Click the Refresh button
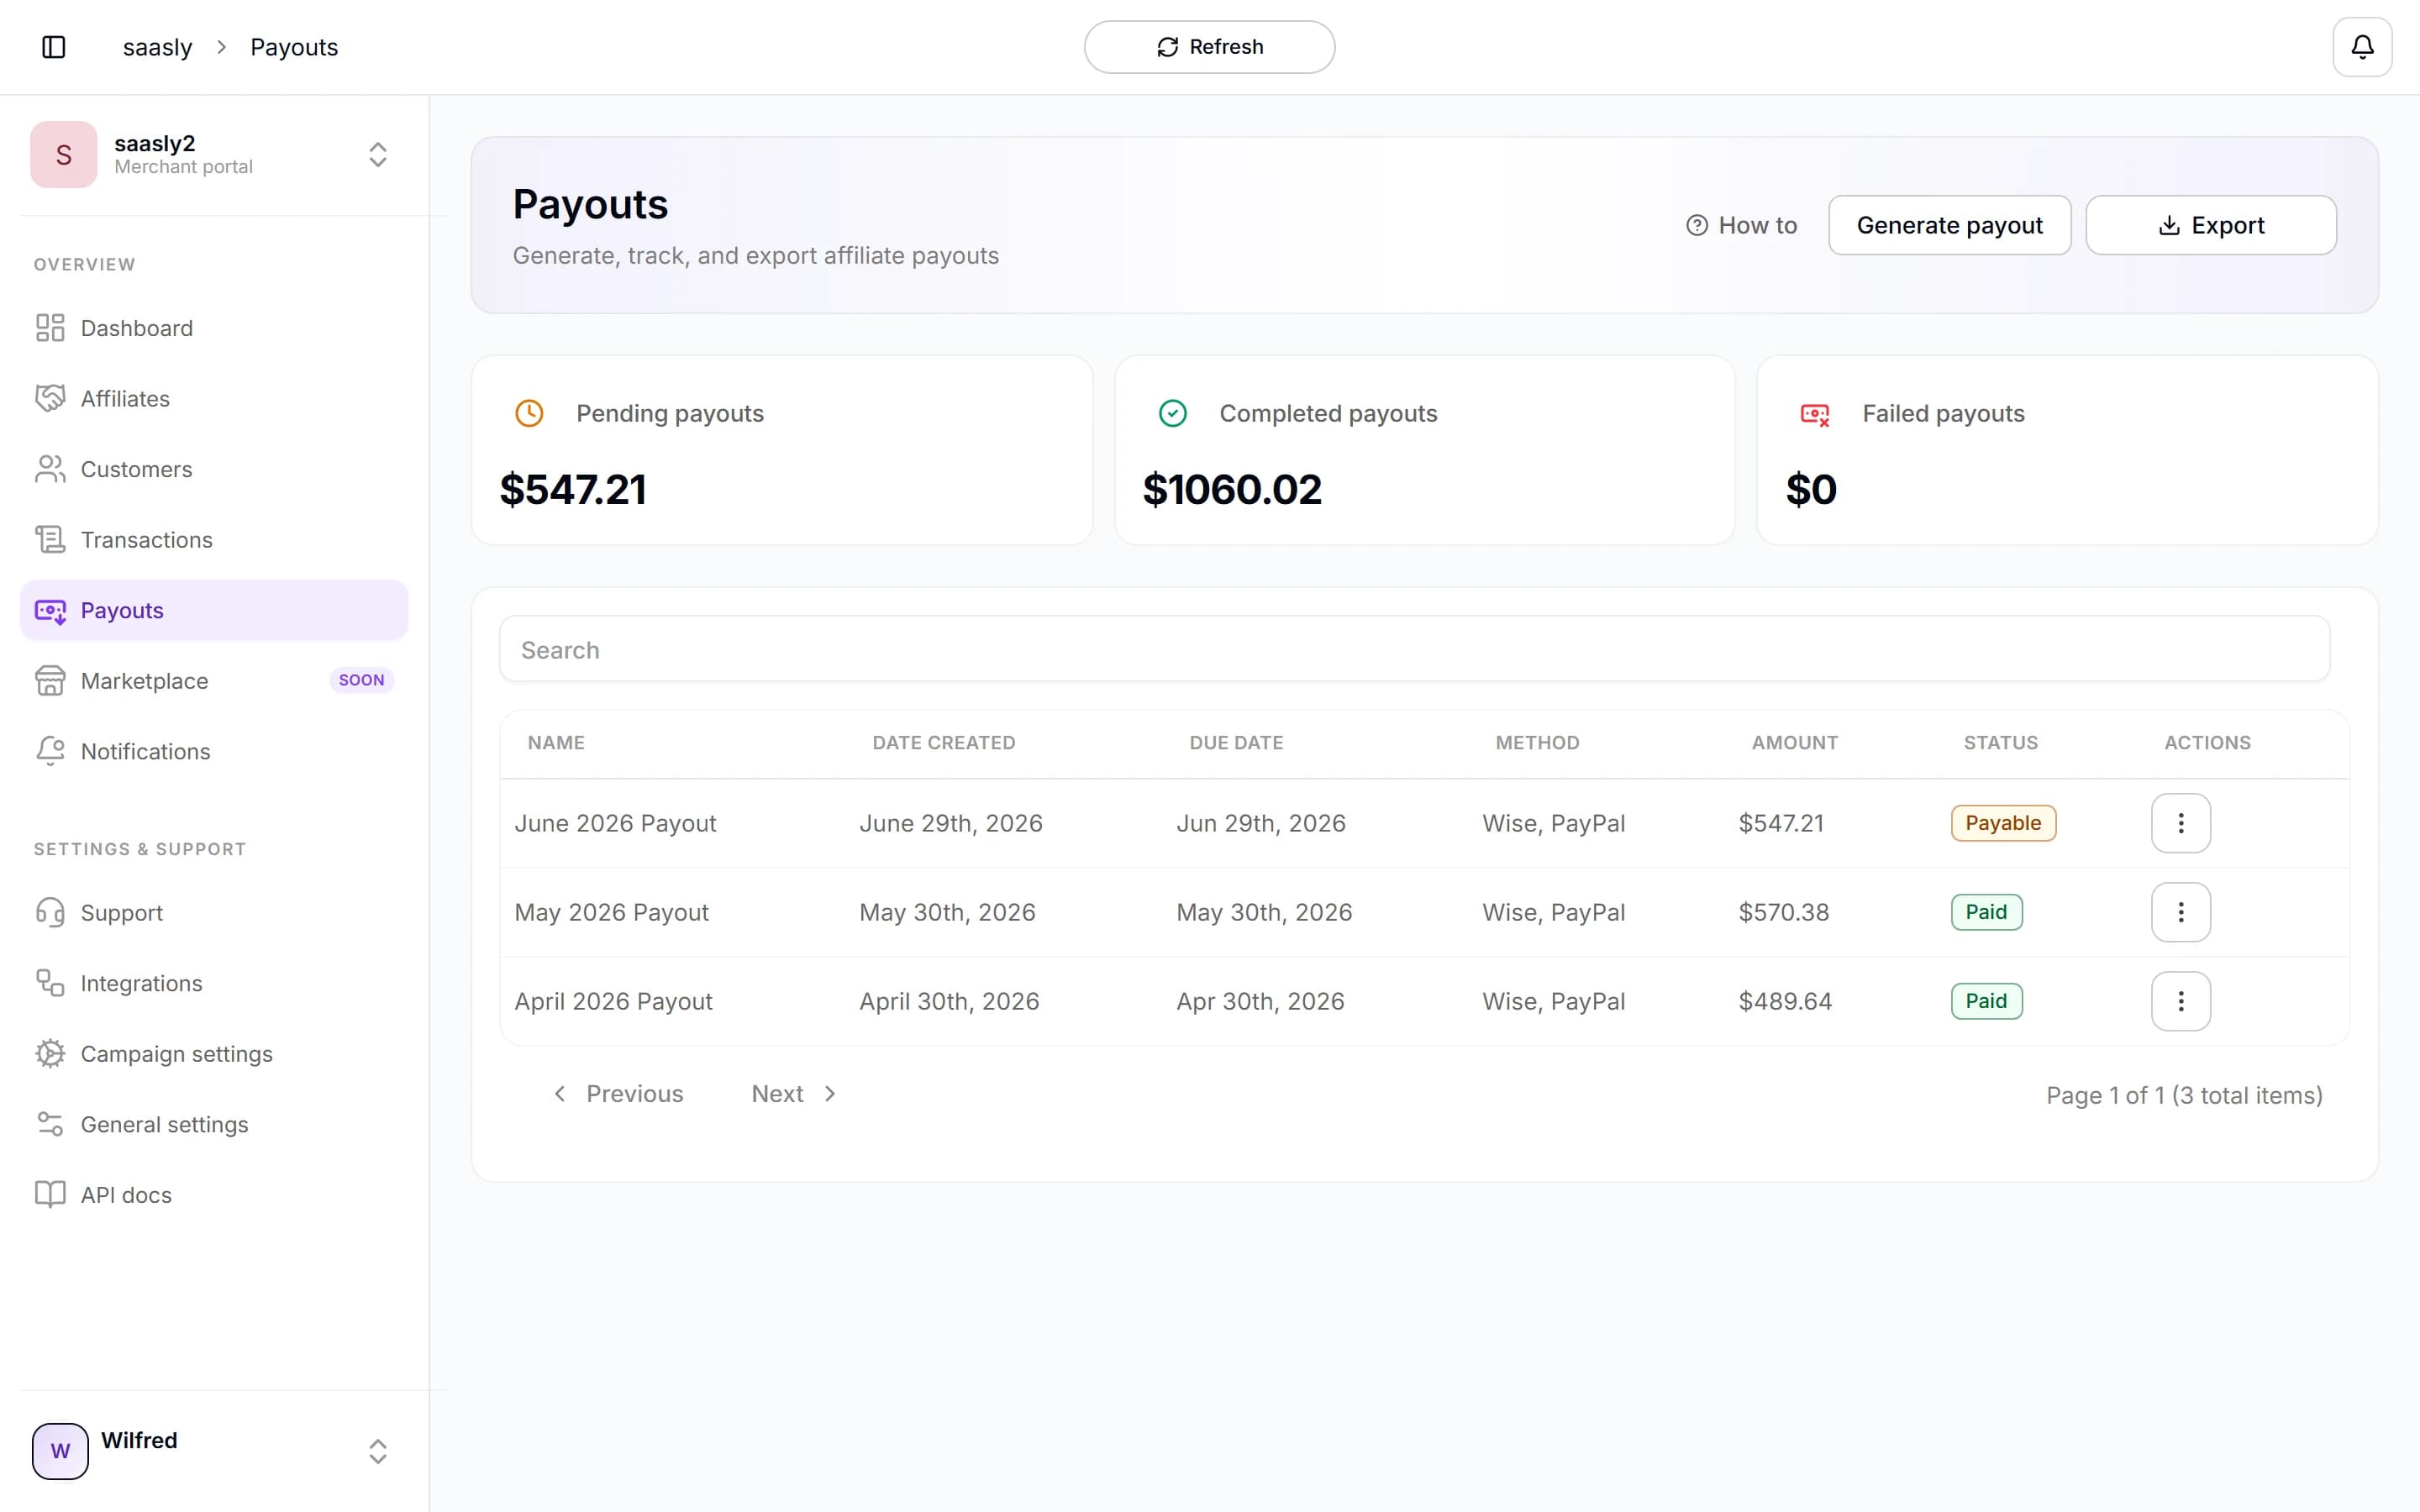The height and width of the screenshot is (1512, 2420). pos(1209,47)
